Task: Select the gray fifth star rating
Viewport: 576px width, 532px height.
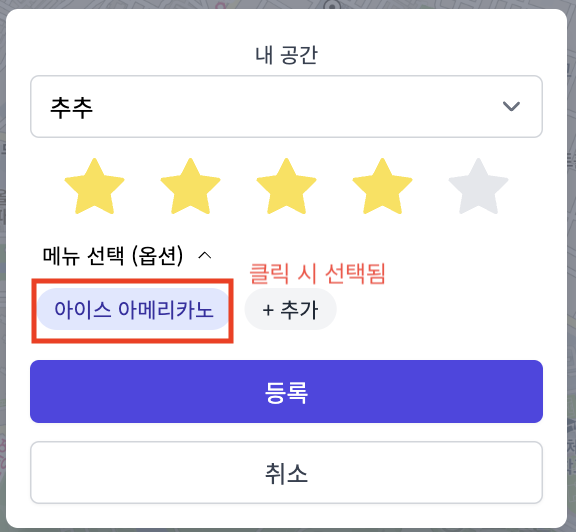Action: pos(478,187)
